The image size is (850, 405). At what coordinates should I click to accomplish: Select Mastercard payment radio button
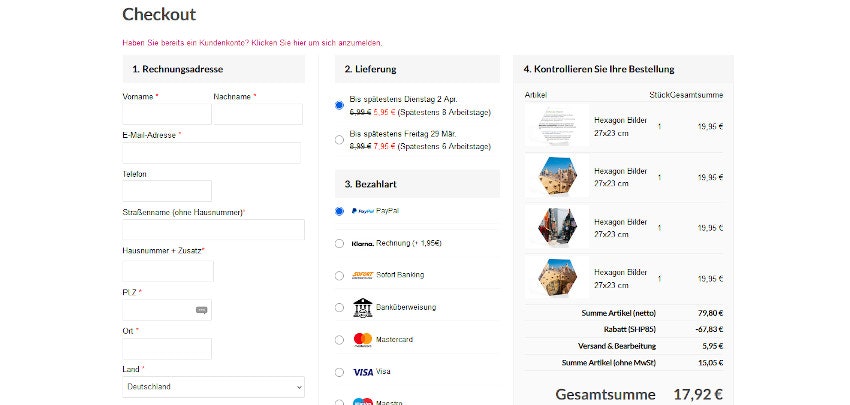point(340,339)
